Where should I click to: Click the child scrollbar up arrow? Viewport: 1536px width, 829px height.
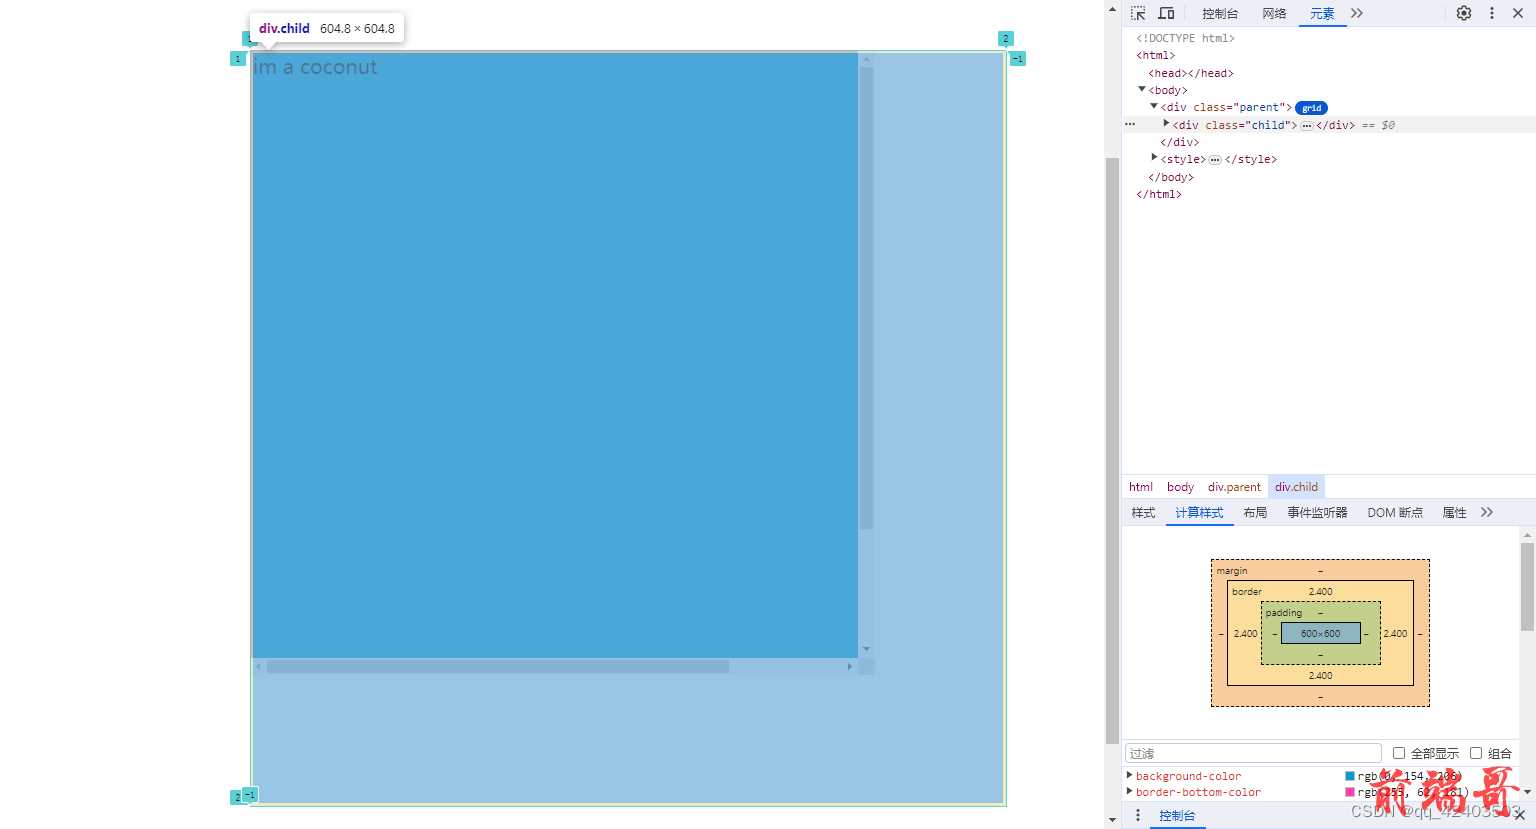pyautogui.click(x=866, y=60)
